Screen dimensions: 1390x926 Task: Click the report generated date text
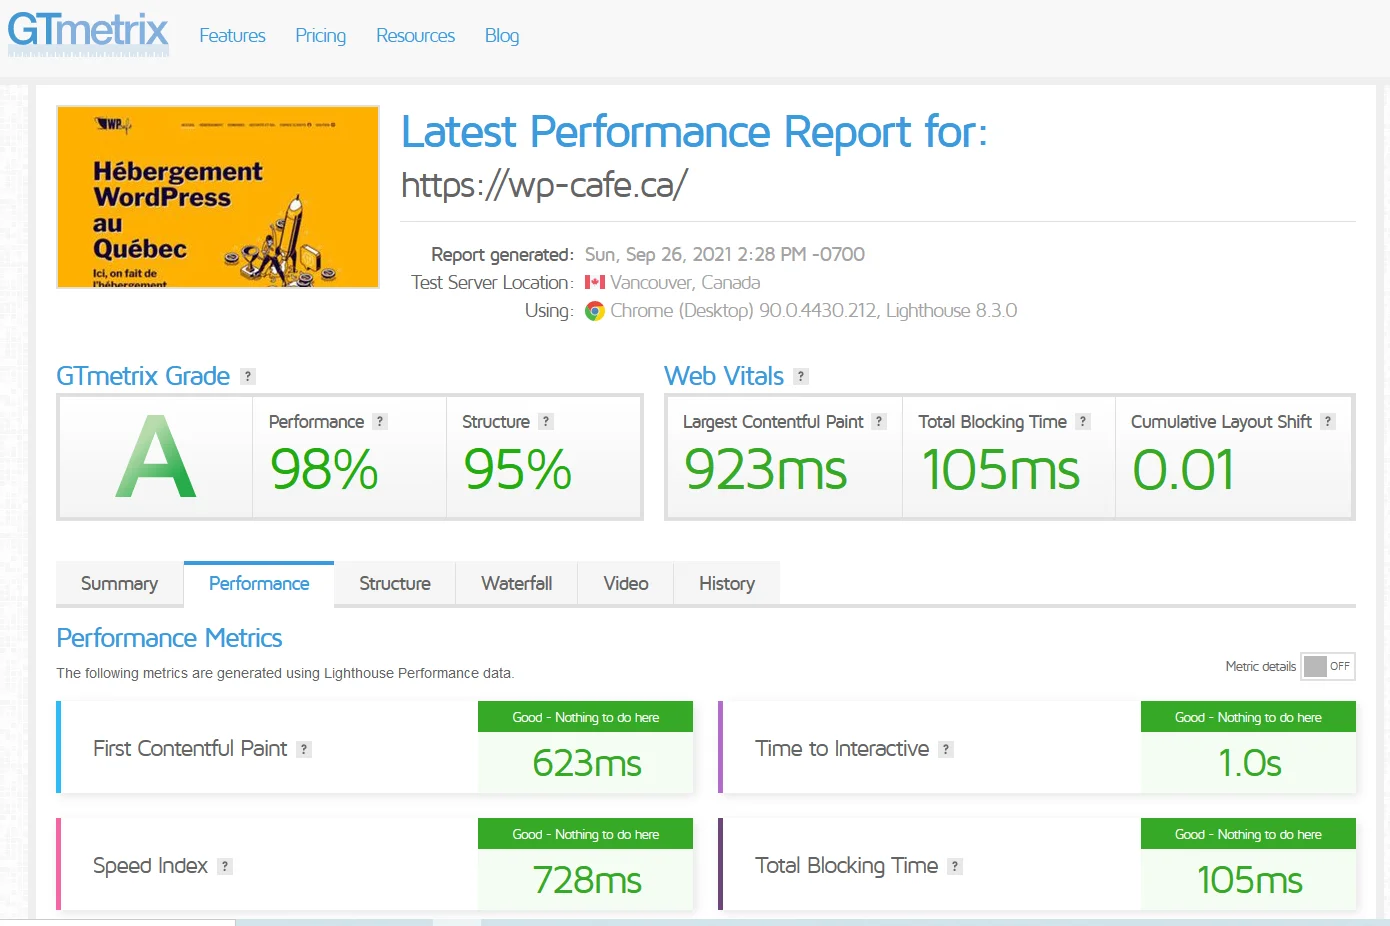(x=725, y=254)
